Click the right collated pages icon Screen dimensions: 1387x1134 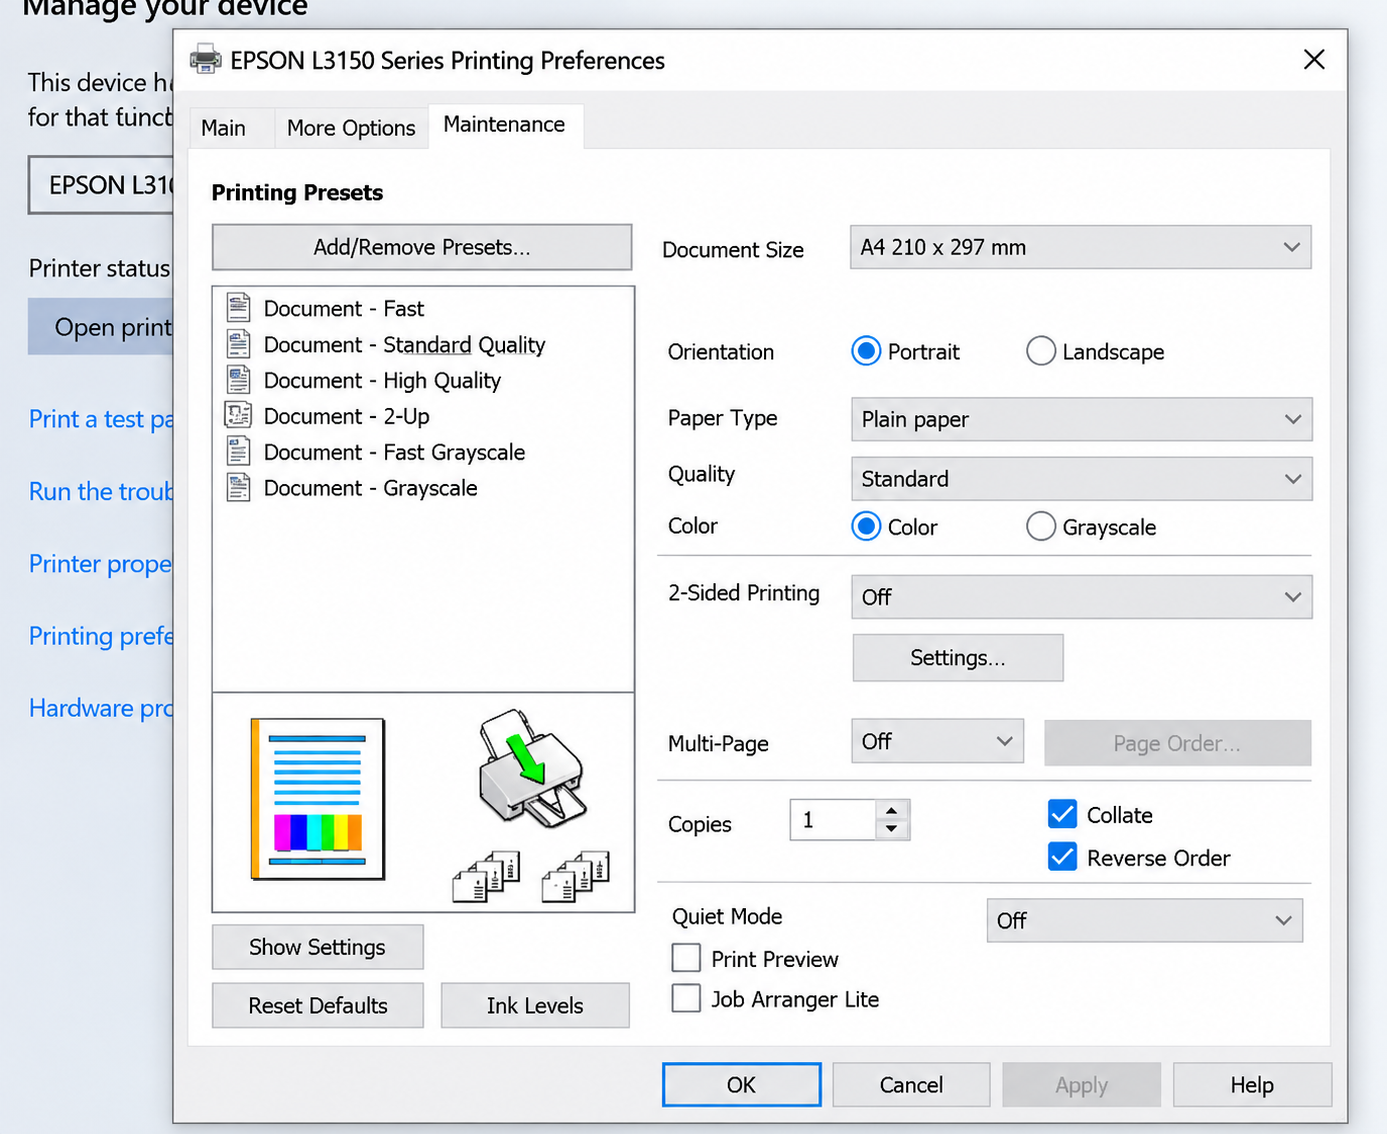click(576, 877)
